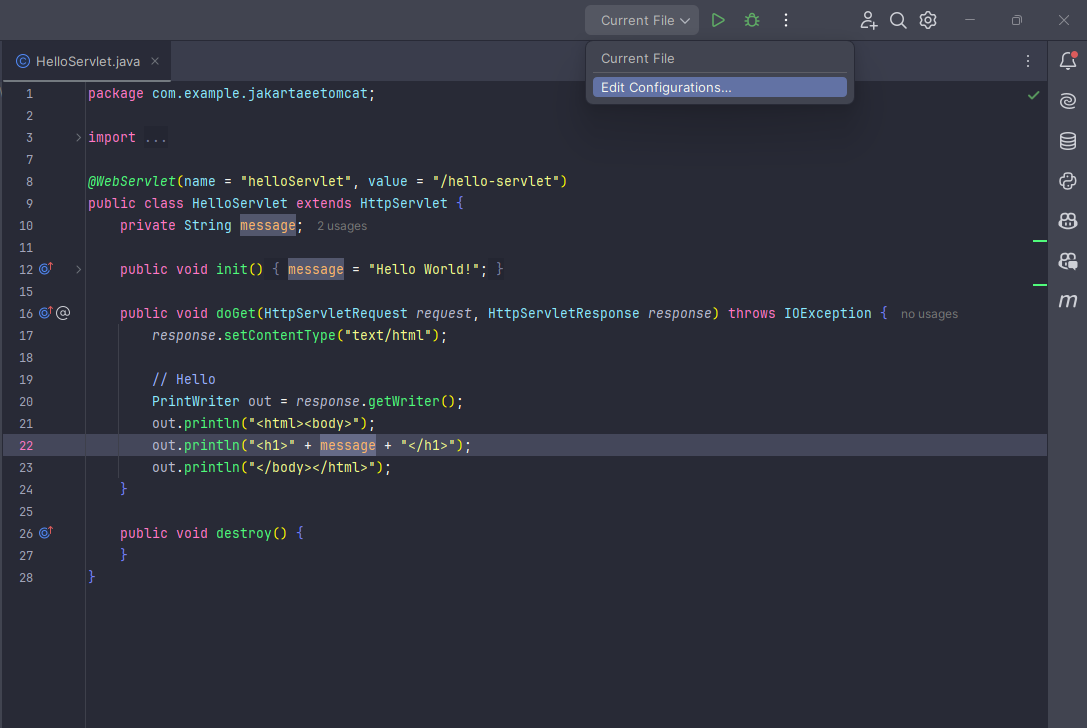Open the Maven tool window
This screenshot has width=1087, height=728.
click(1067, 300)
